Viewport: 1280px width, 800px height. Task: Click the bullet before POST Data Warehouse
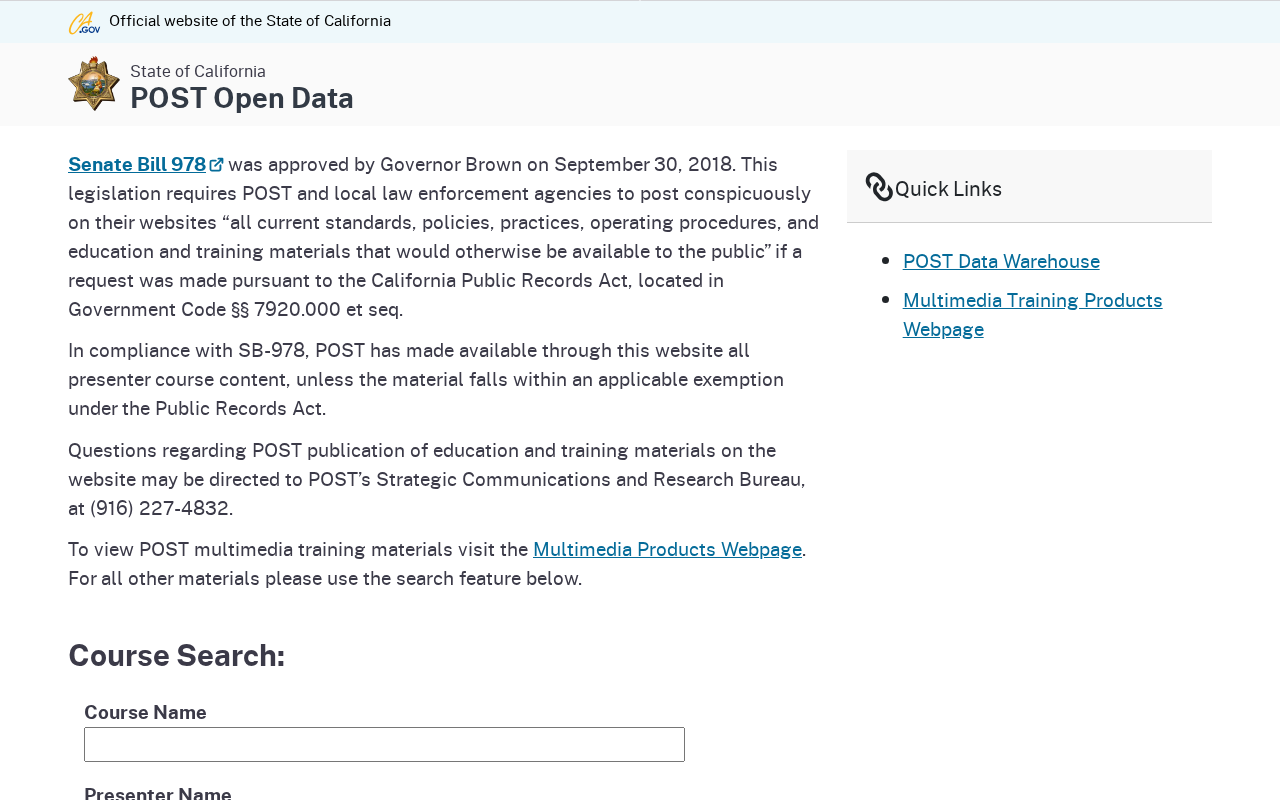886,261
